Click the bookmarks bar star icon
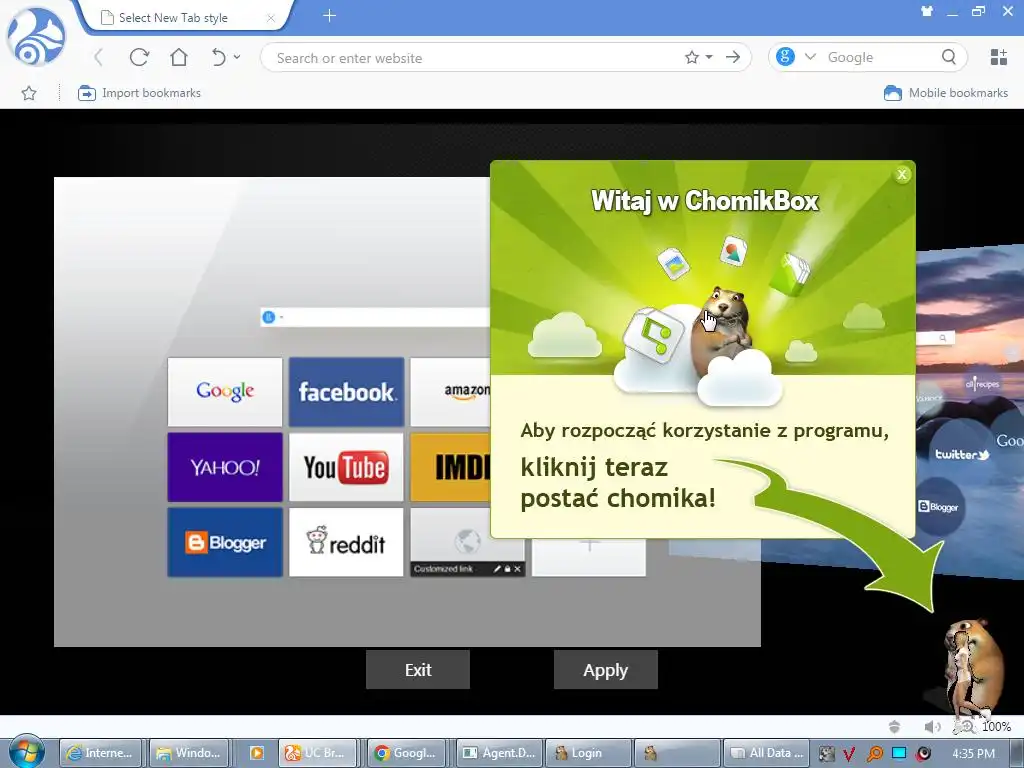Image resolution: width=1024 pixels, height=768 pixels. 29,93
